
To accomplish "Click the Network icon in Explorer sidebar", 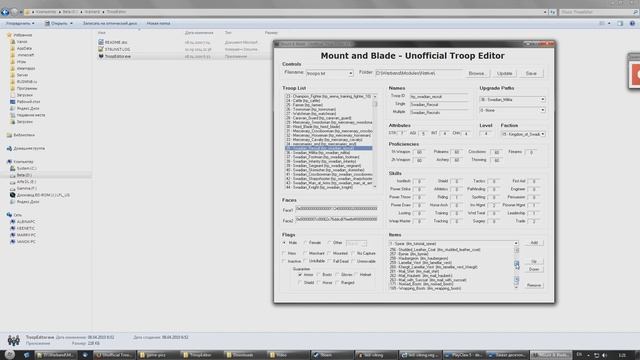I will [9, 215].
